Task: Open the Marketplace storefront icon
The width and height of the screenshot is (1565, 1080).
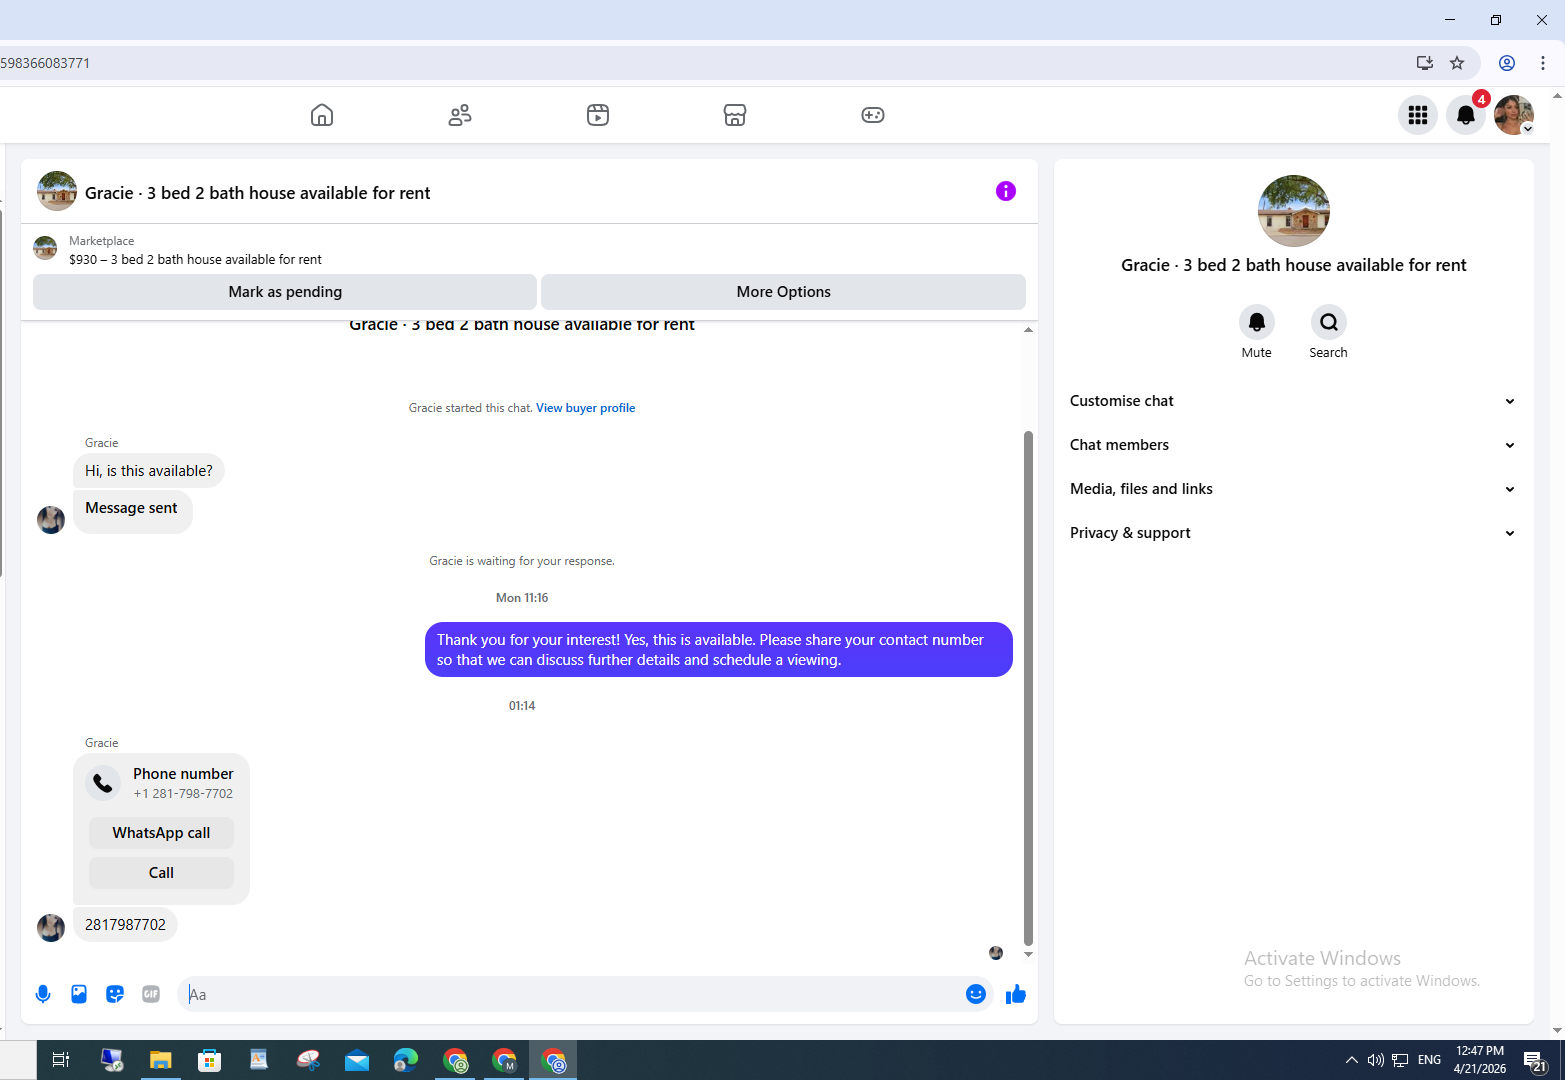Action: pos(735,115)
